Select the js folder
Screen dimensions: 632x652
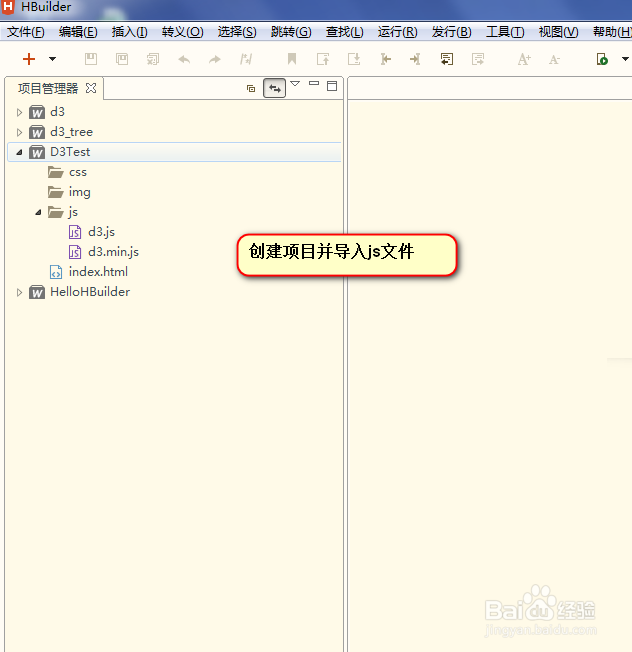(73, 212)
